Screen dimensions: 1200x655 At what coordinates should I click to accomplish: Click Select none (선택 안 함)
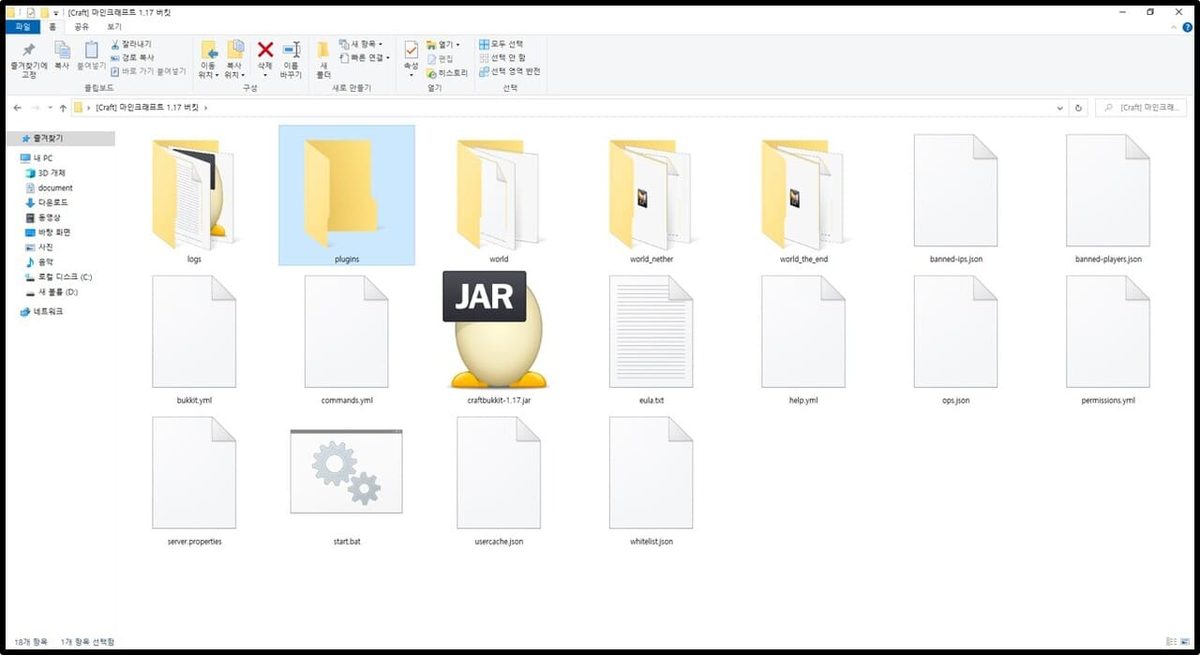tap(502, 58)
